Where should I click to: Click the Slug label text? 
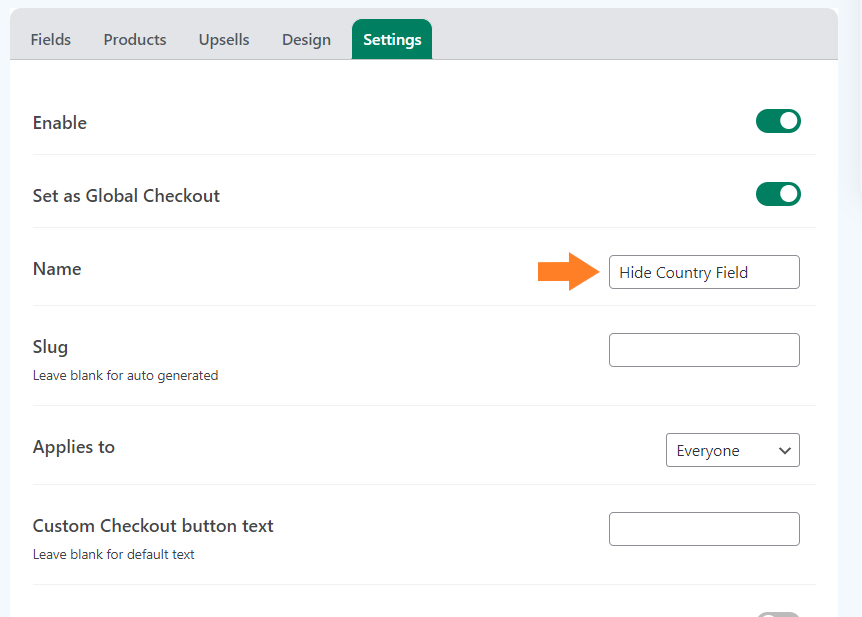pyautogui.click(x=50, y=347)
